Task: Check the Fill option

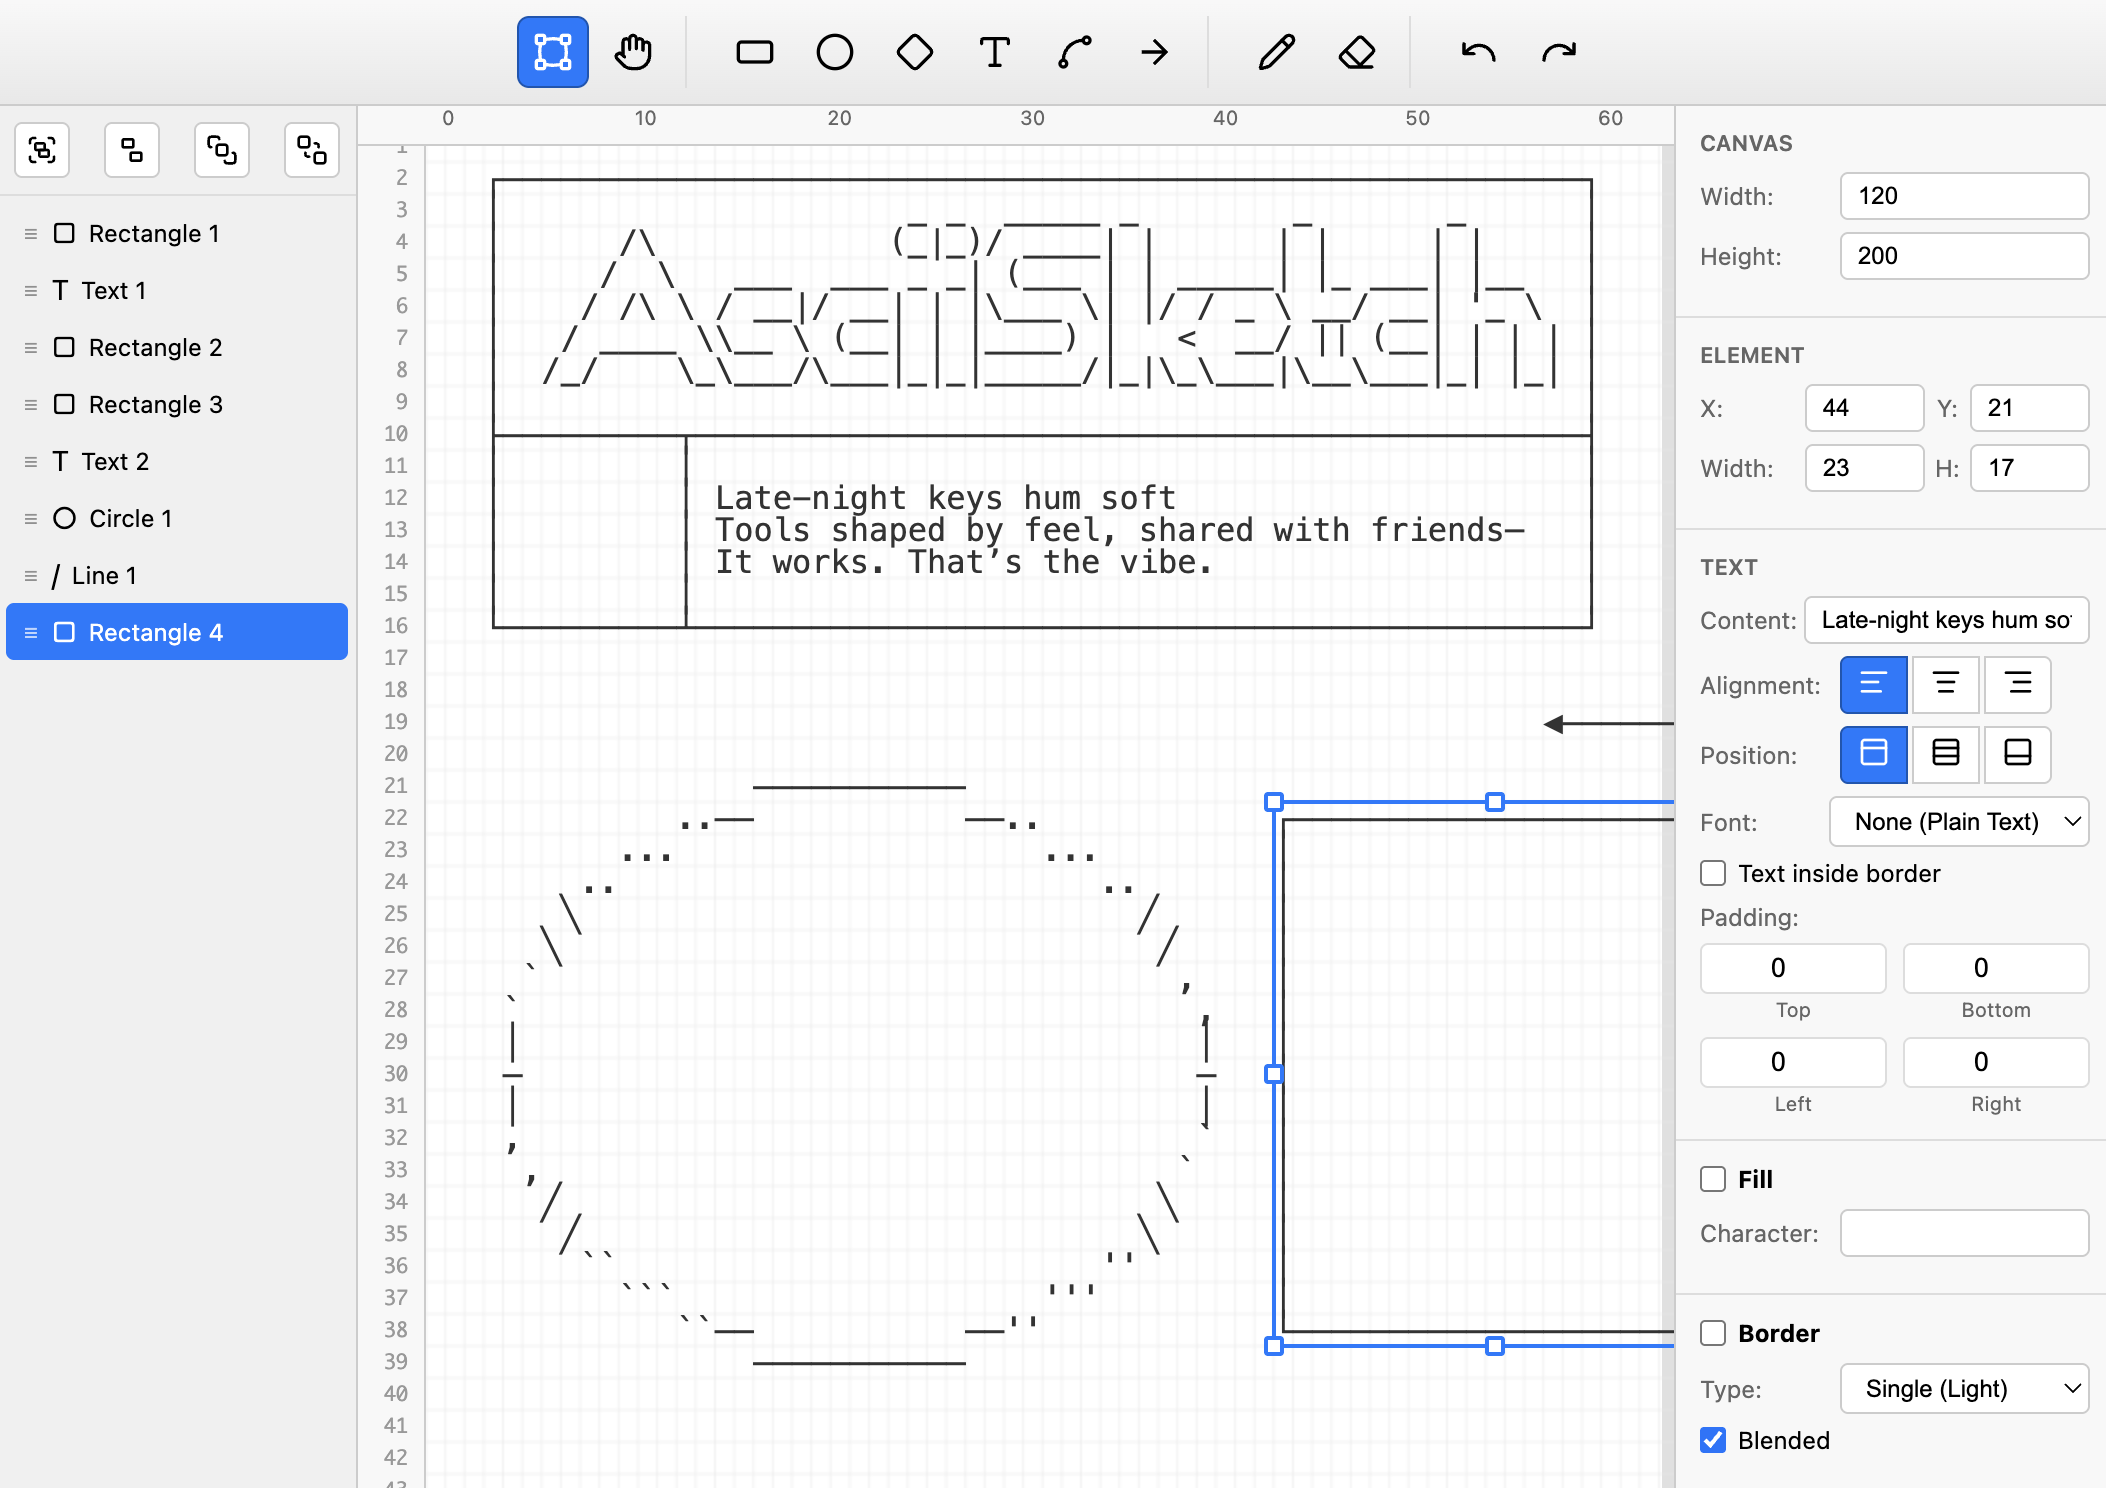Action: point(1713,1179)
